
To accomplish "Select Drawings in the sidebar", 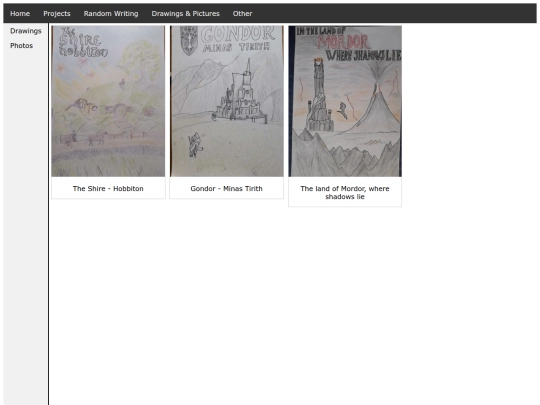I will pos(26,31).
